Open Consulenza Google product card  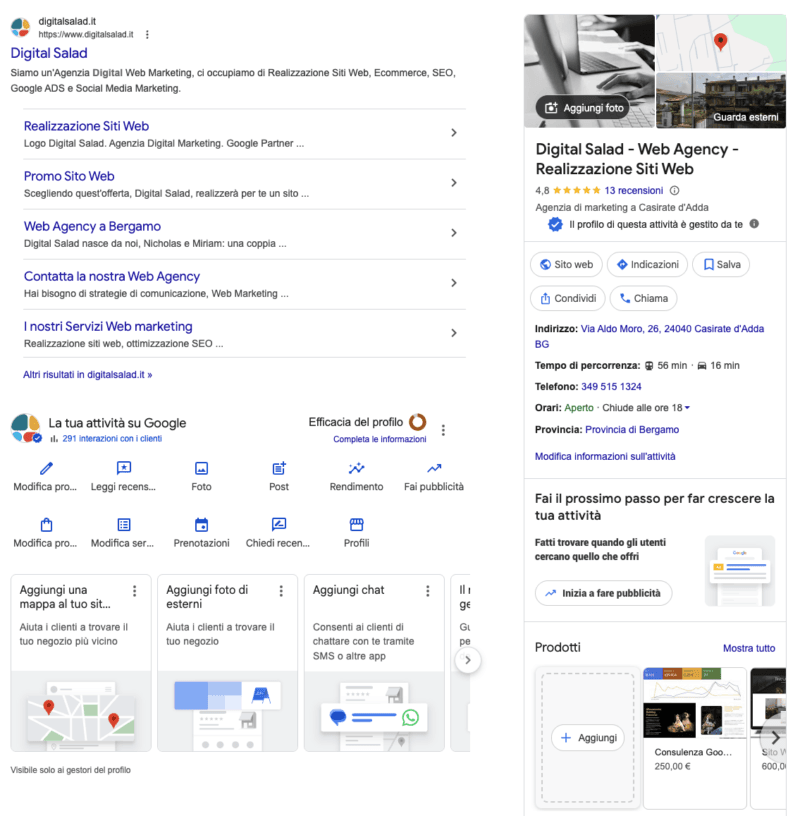click(x=694, y=737)
